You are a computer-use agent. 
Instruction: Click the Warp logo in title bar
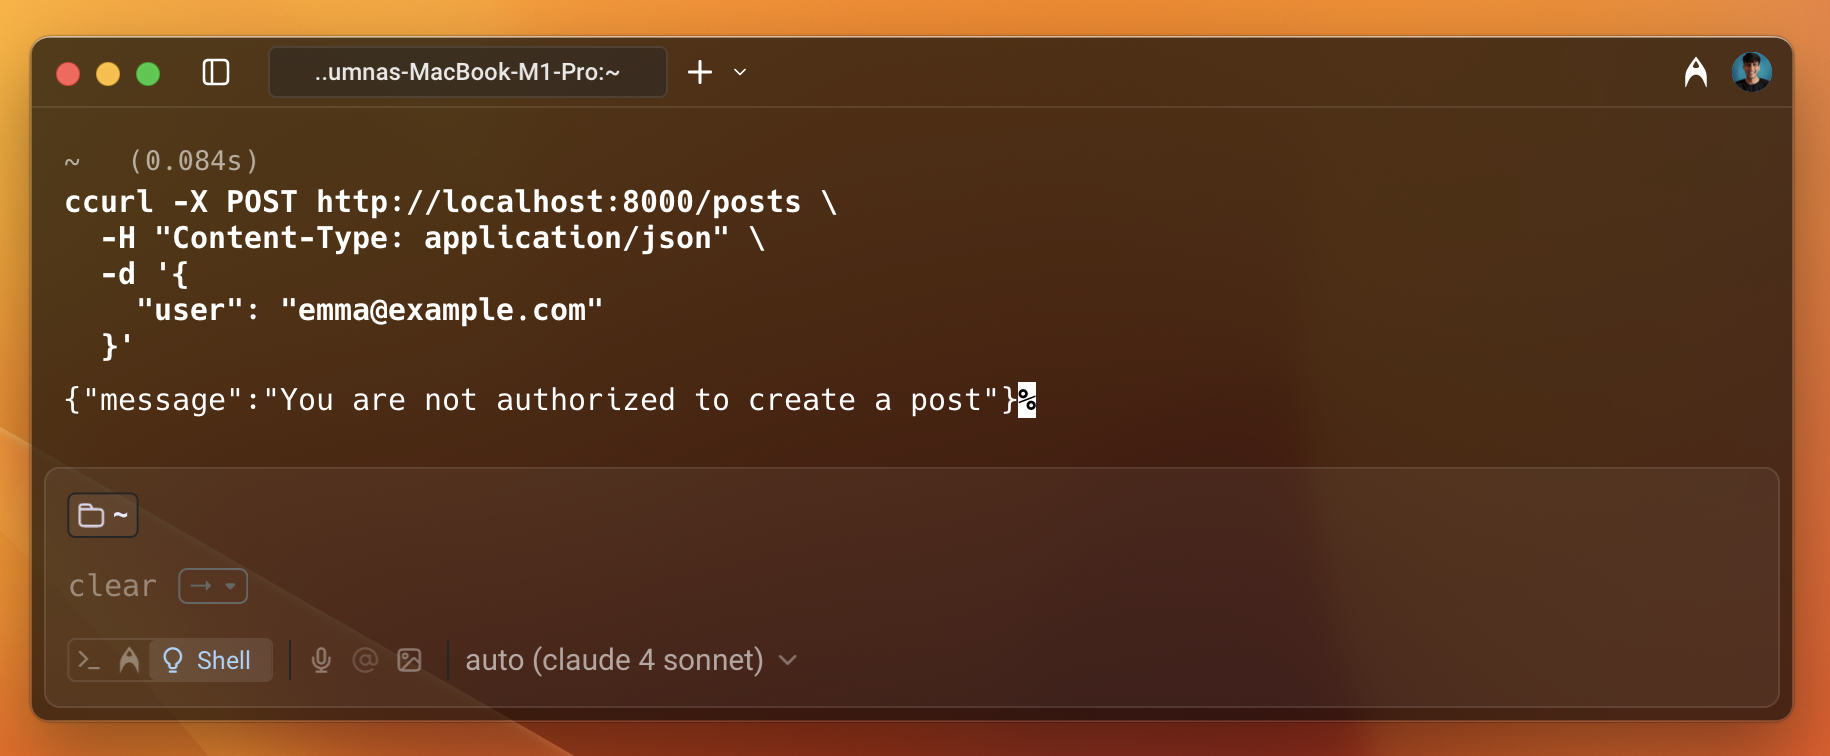1697,71
